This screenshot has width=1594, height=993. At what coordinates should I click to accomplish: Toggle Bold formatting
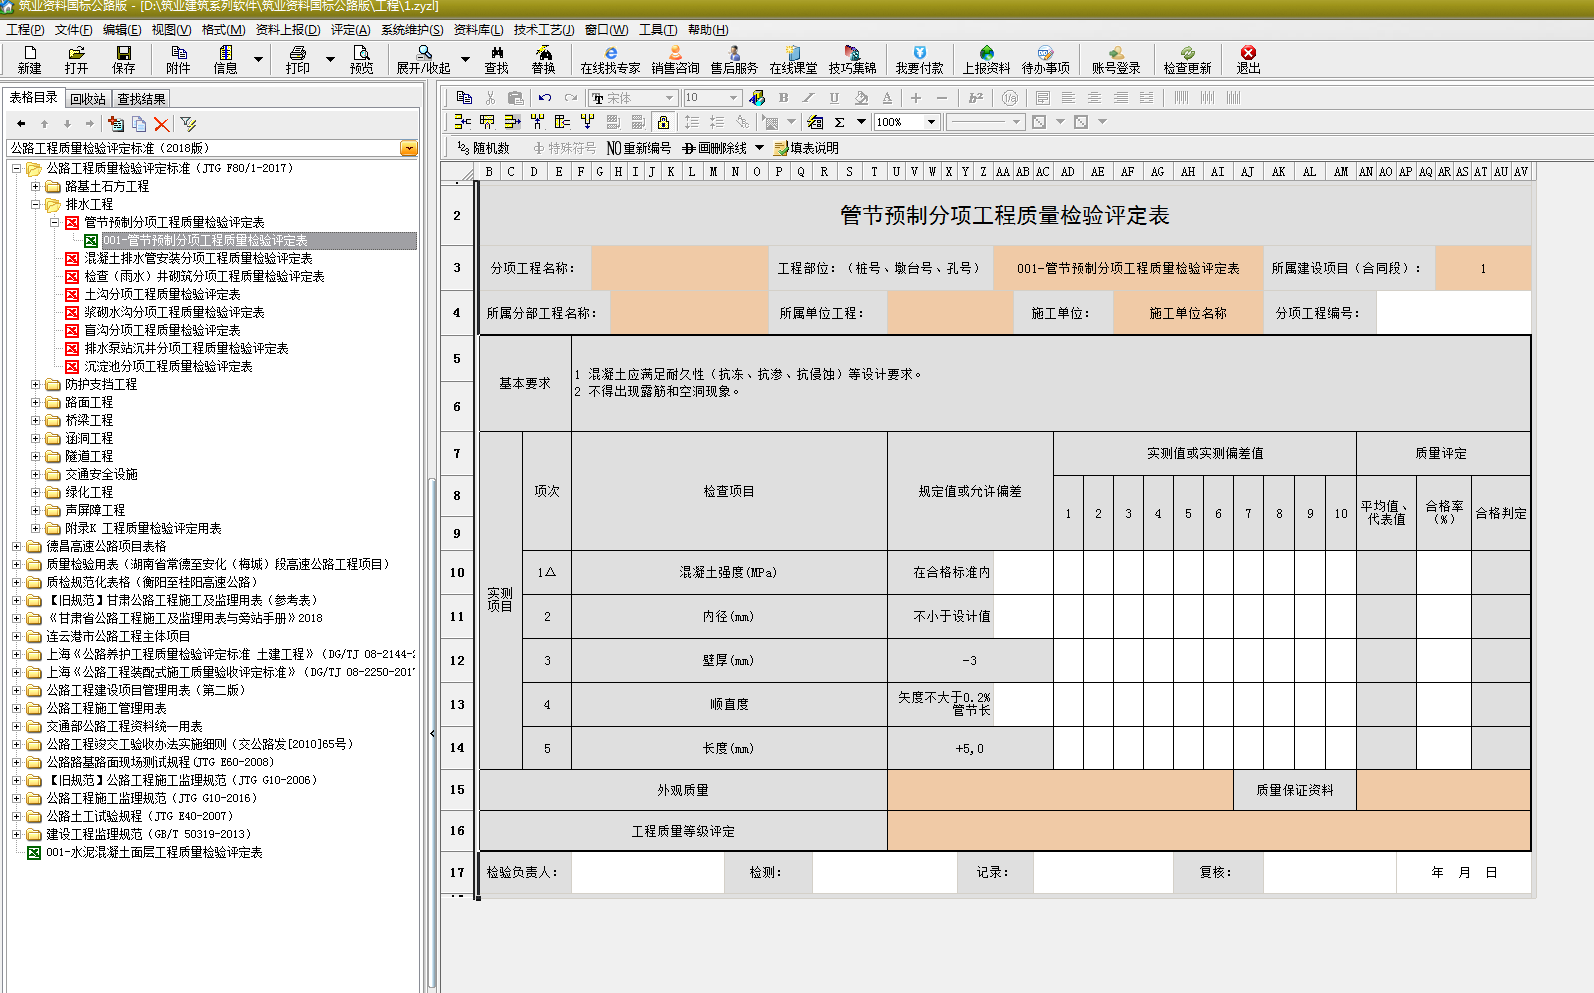click(x=783, y=97)
